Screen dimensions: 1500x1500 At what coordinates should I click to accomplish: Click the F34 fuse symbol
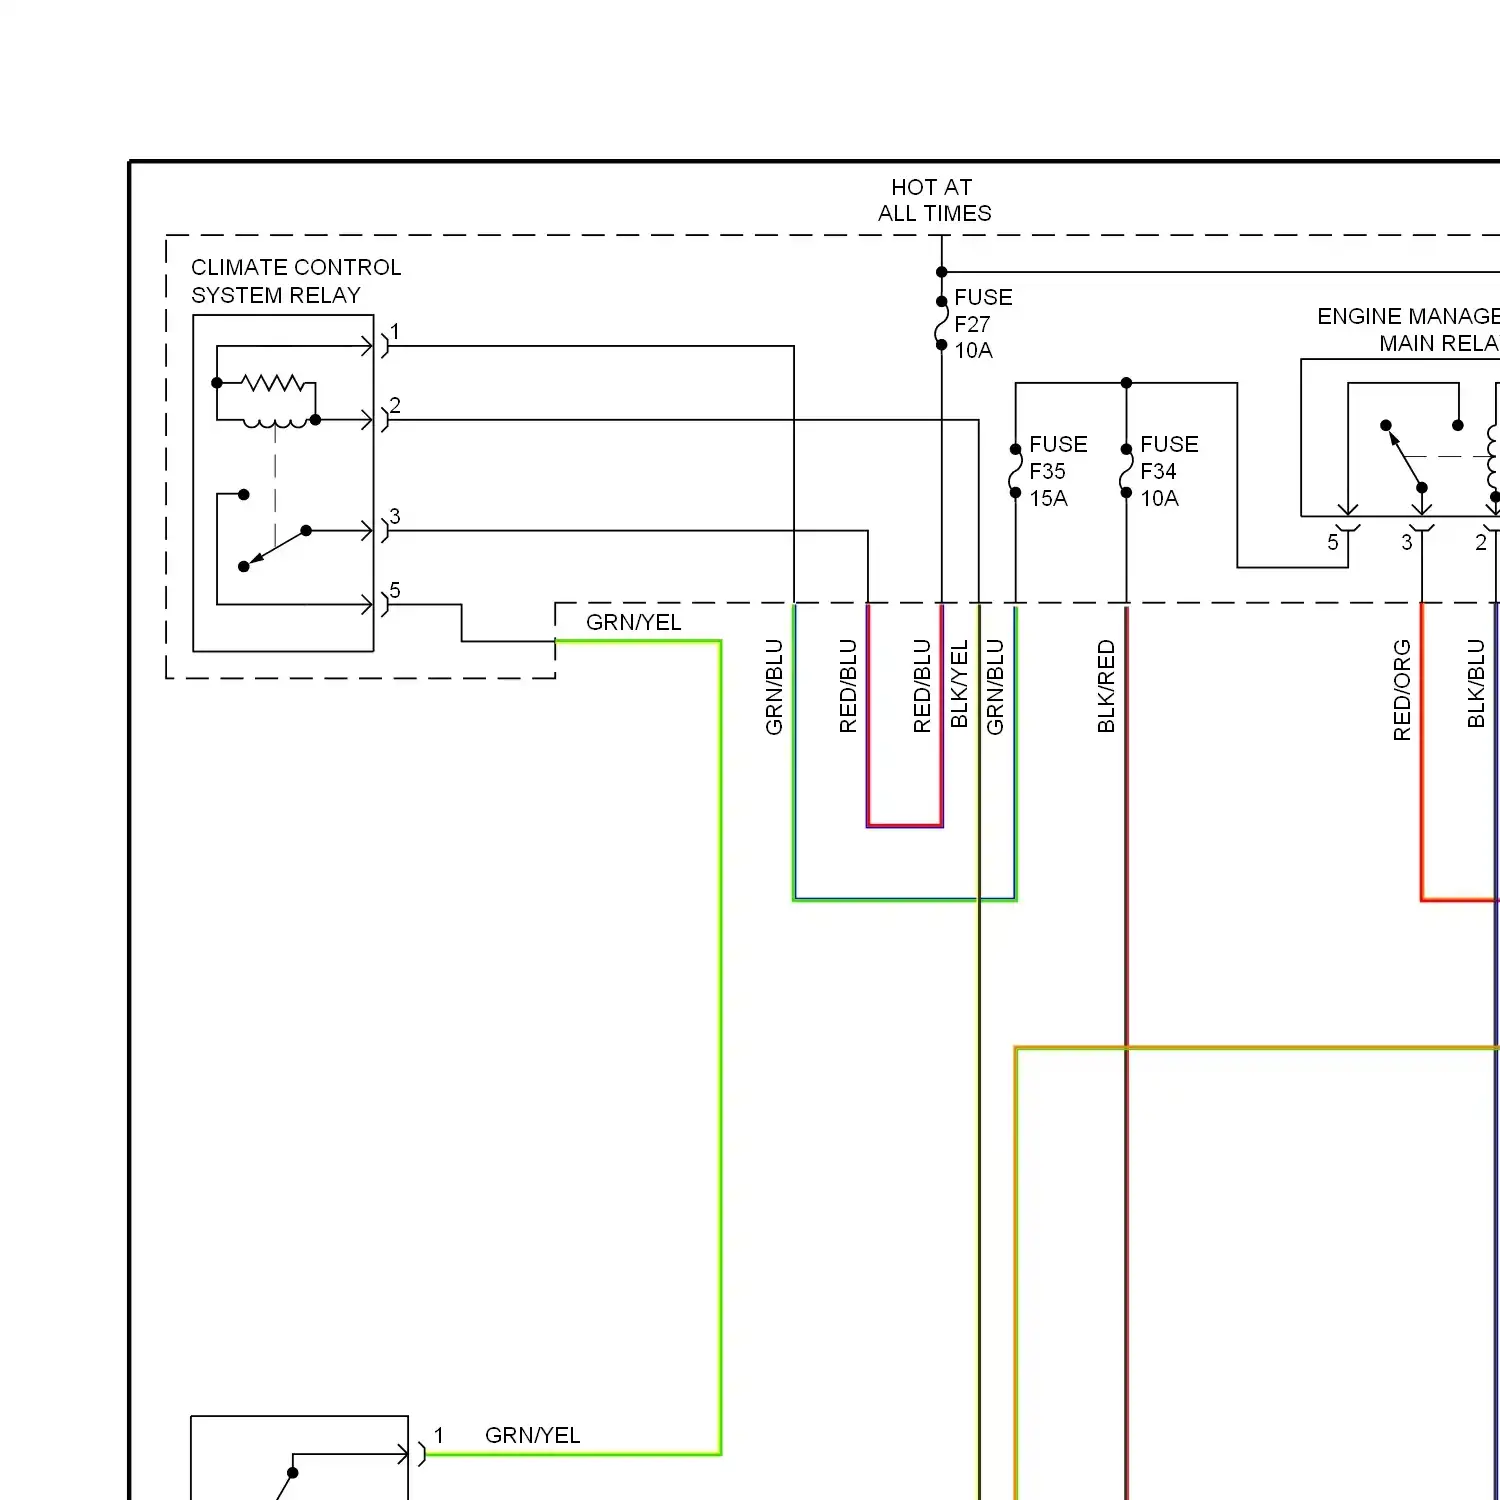(1126, 471)
